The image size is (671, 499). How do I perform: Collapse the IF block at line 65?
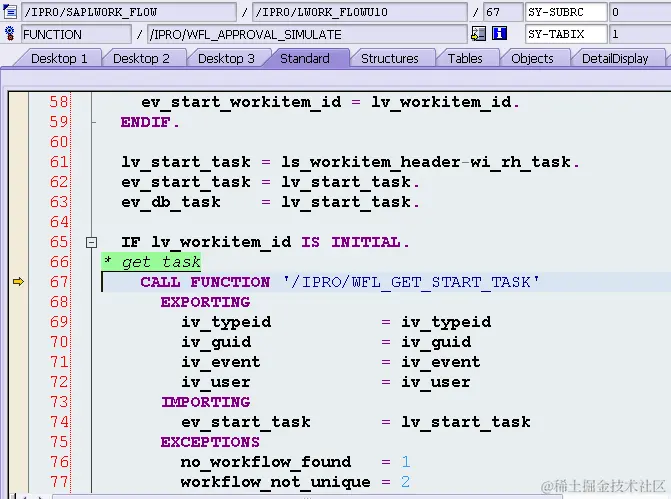click(91, 242)
